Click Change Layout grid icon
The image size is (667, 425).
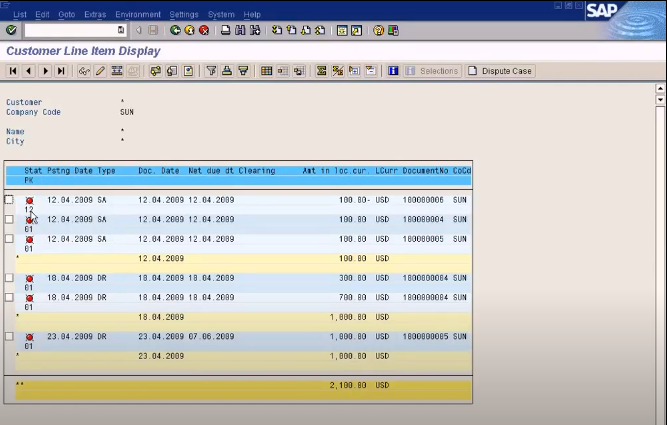[x=266, y=71]
